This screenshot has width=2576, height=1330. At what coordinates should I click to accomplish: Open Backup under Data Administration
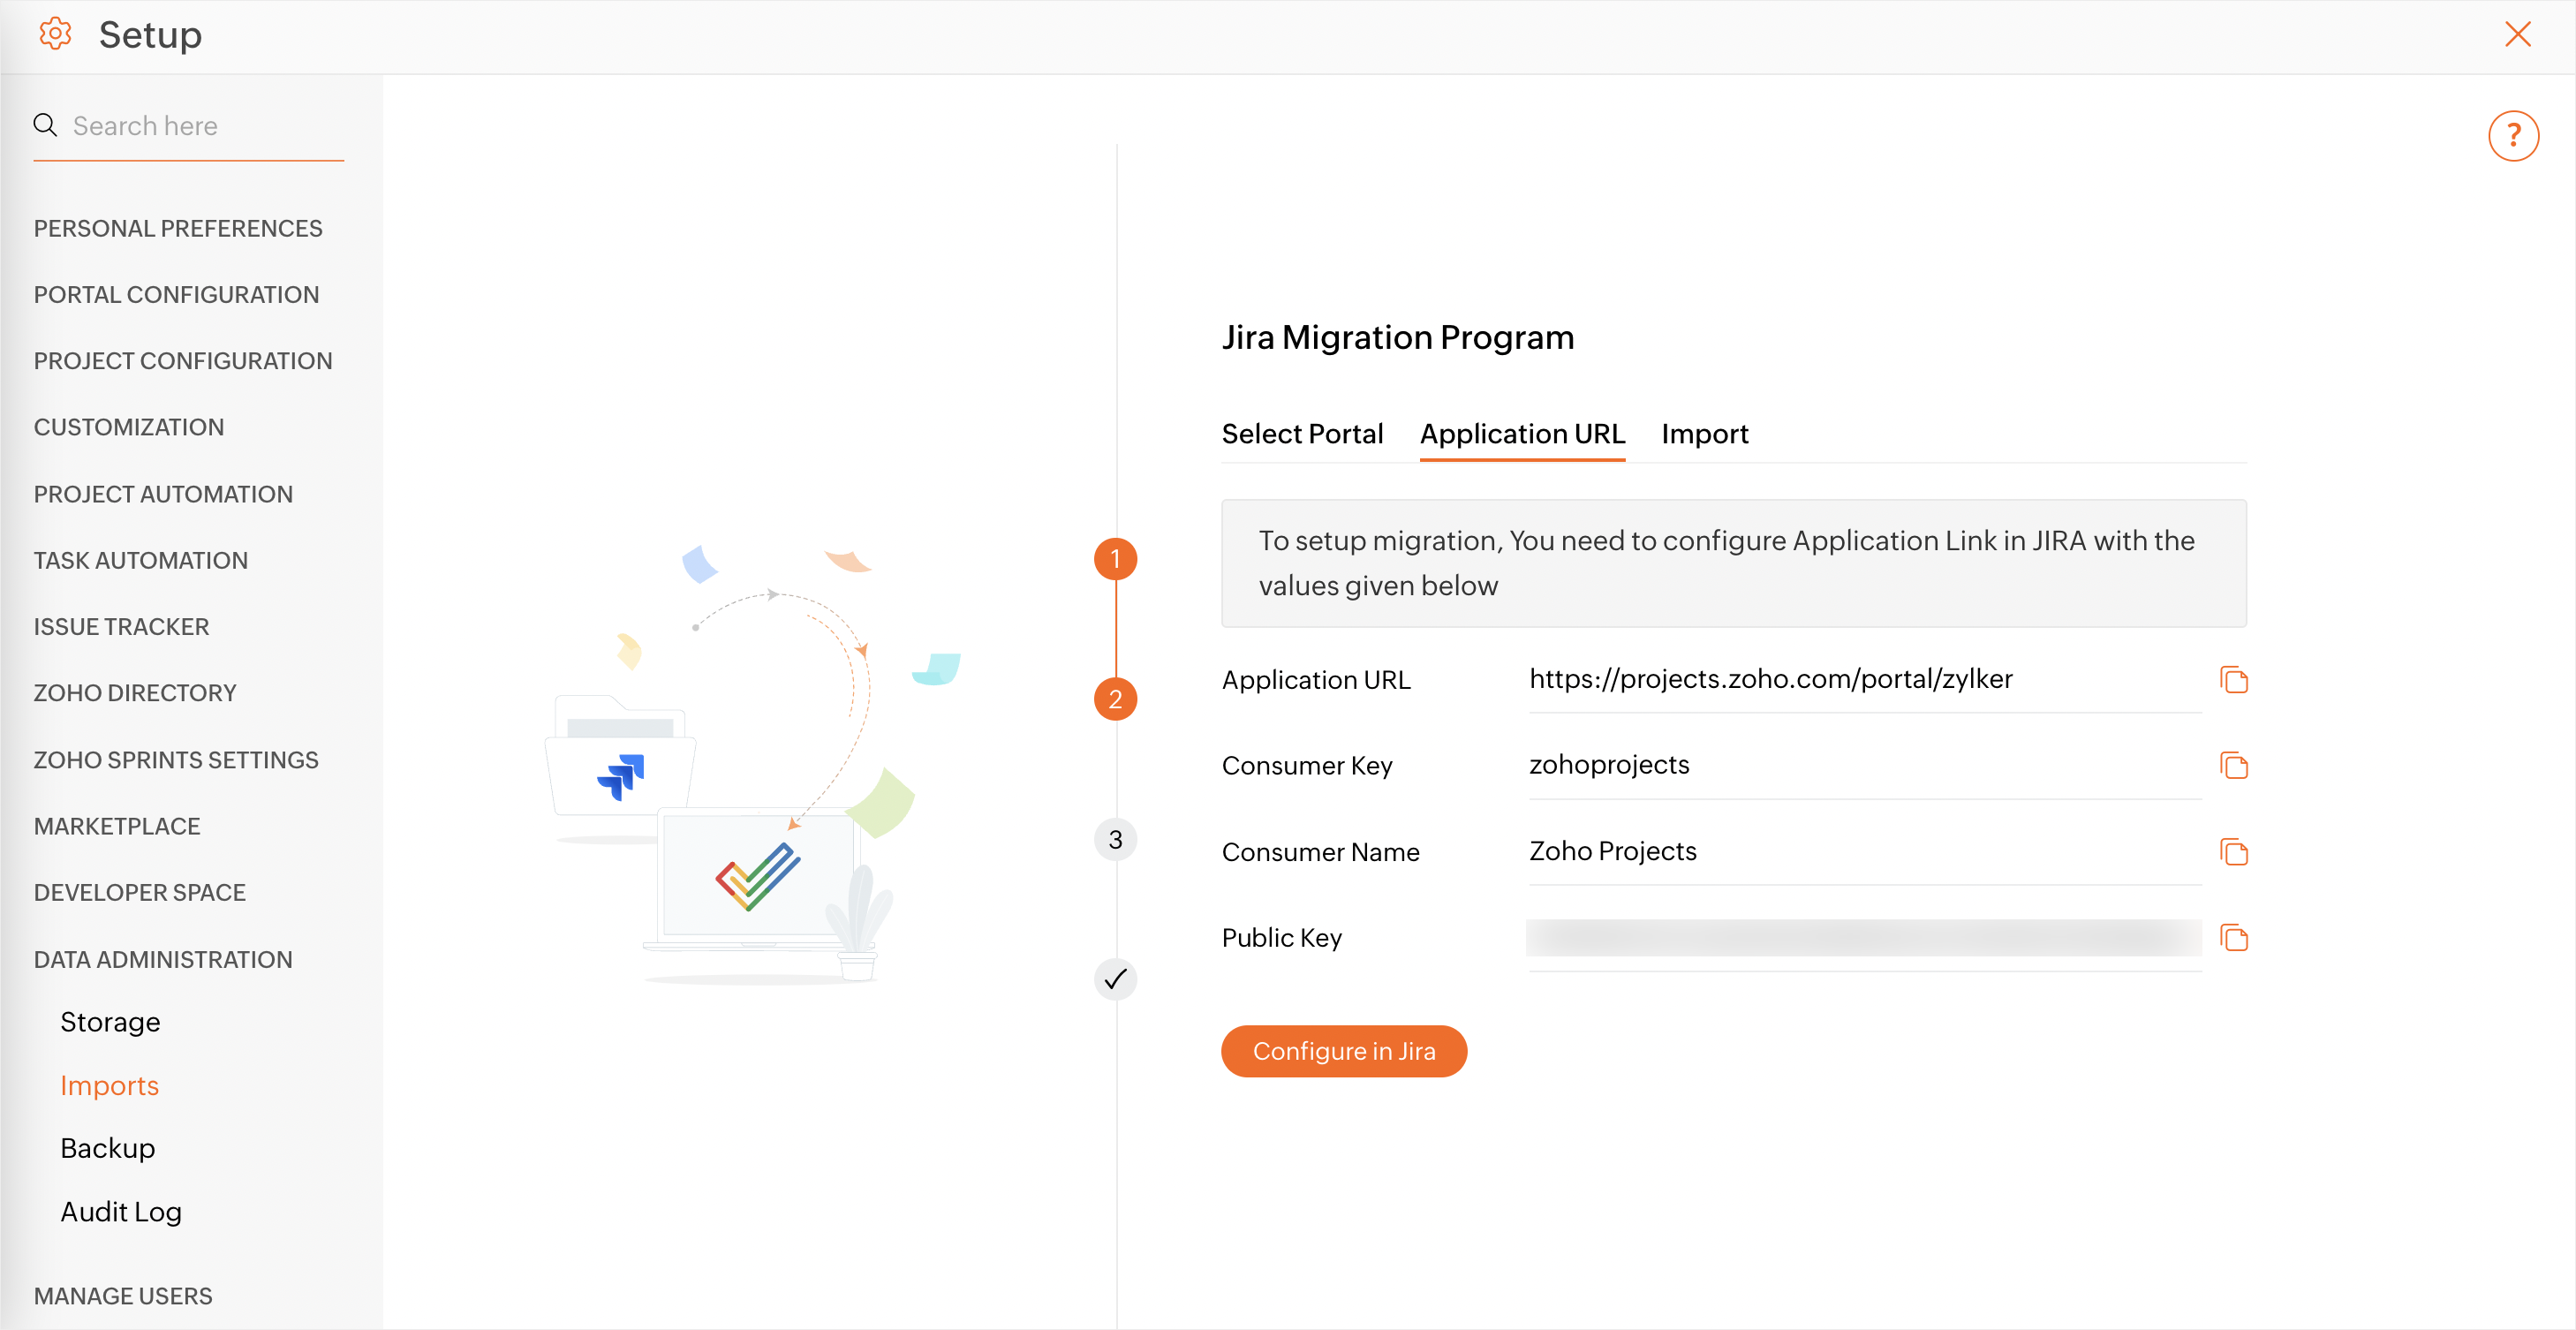click(x=108, y=1148)
